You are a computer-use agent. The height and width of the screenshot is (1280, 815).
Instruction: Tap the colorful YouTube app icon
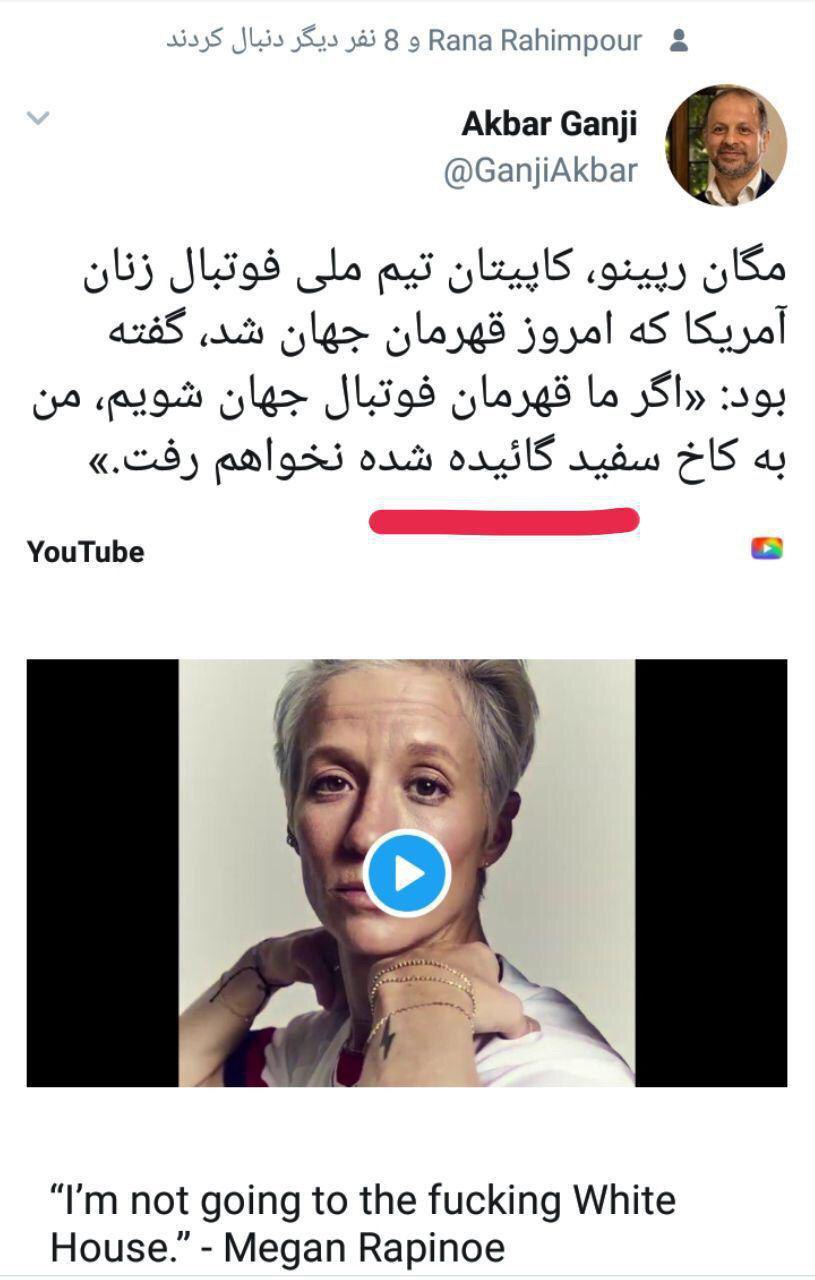(x=767, y=548)
